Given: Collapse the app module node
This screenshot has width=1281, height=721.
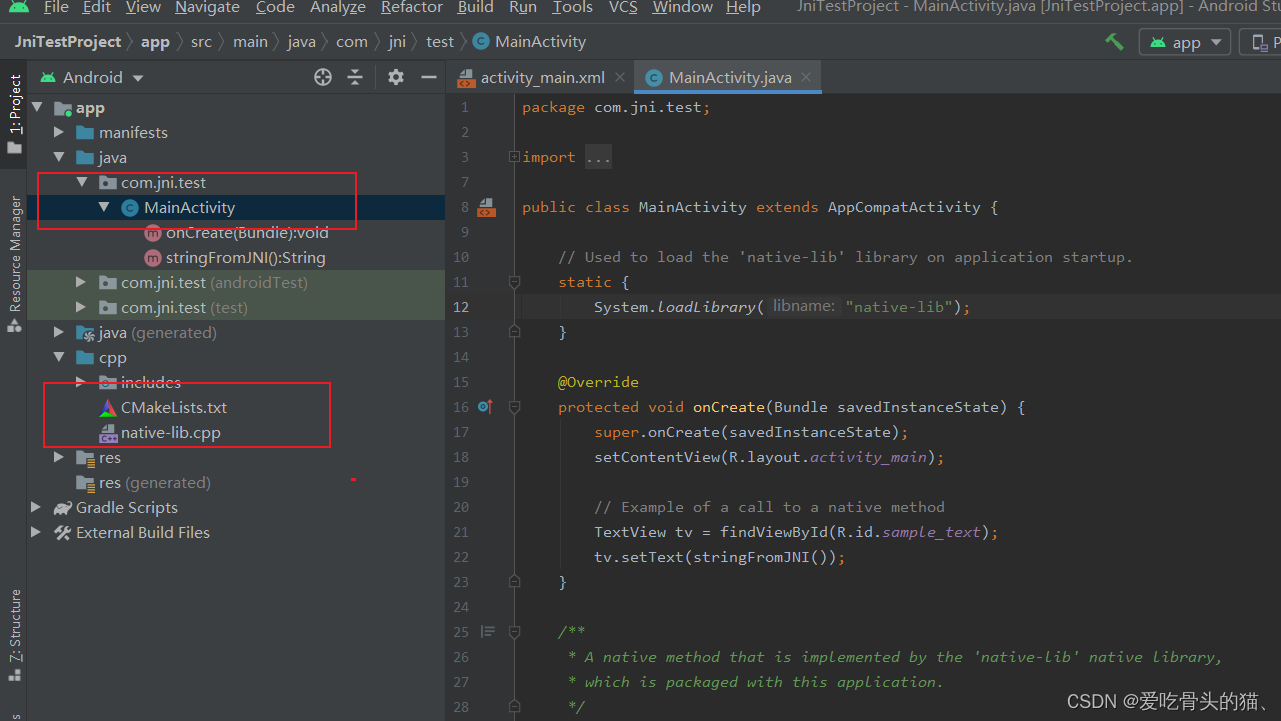Looking at the screenshot, I should (37, 107).
